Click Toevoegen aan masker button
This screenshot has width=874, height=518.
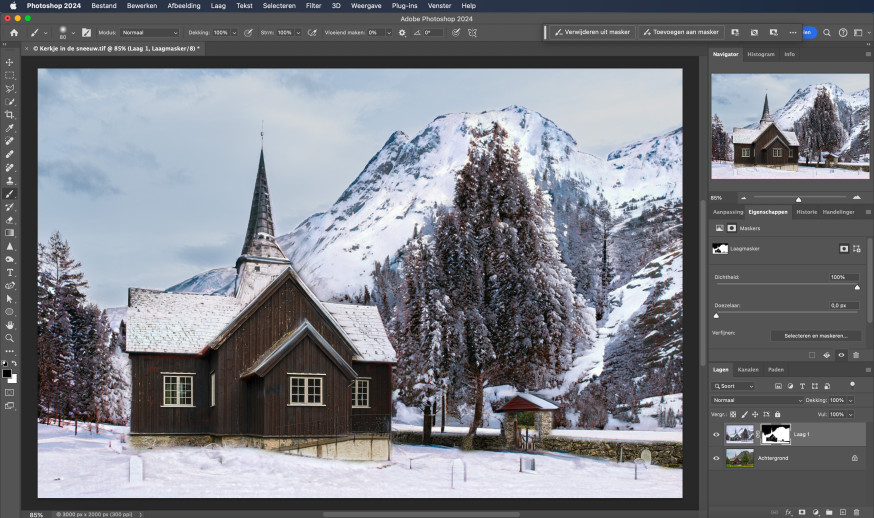pos(681,32)
